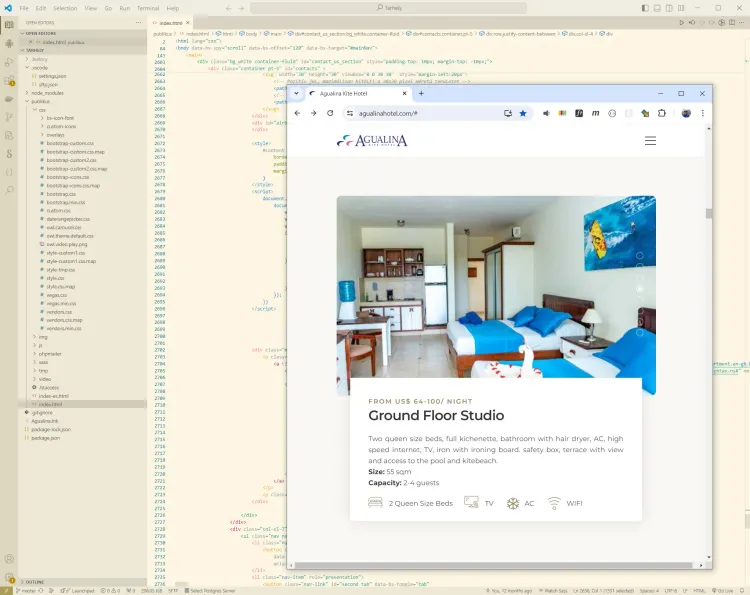Open the Chrome three-dot menu
This screenshot has height=595, width=750.
702,113
